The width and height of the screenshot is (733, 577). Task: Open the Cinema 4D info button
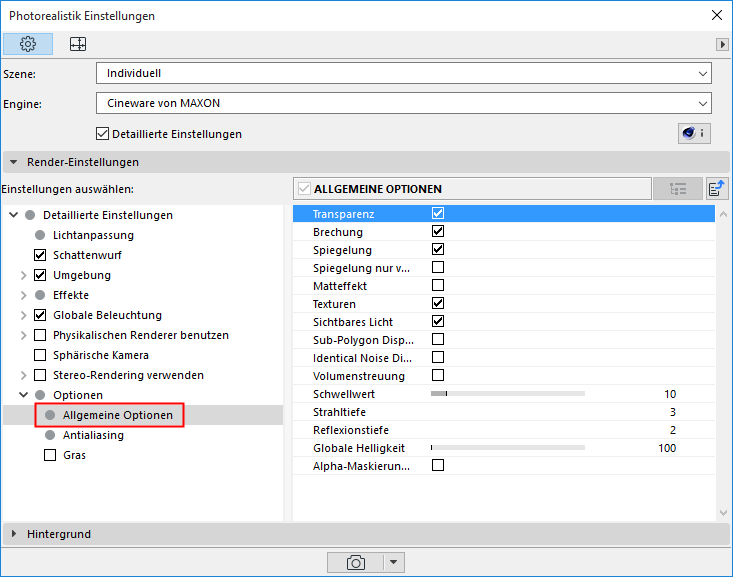(694, 133)
